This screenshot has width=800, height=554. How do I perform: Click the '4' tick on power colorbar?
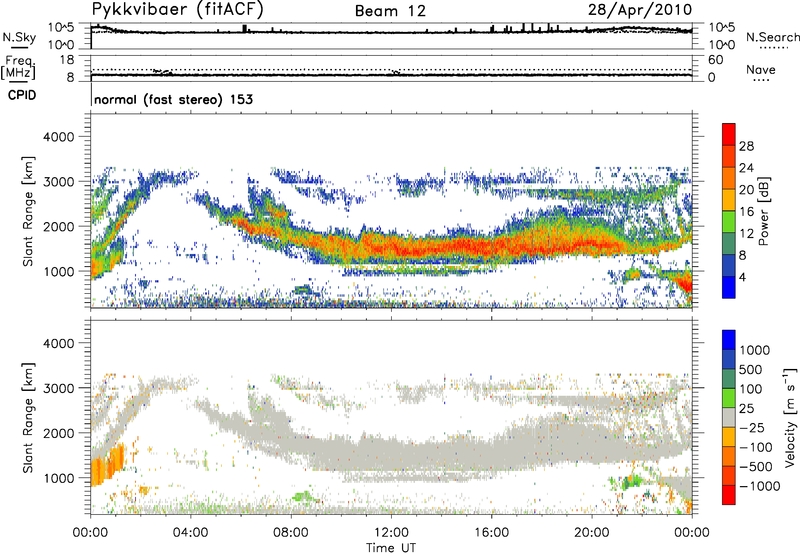pyautogui.click(x=742, y=277)
